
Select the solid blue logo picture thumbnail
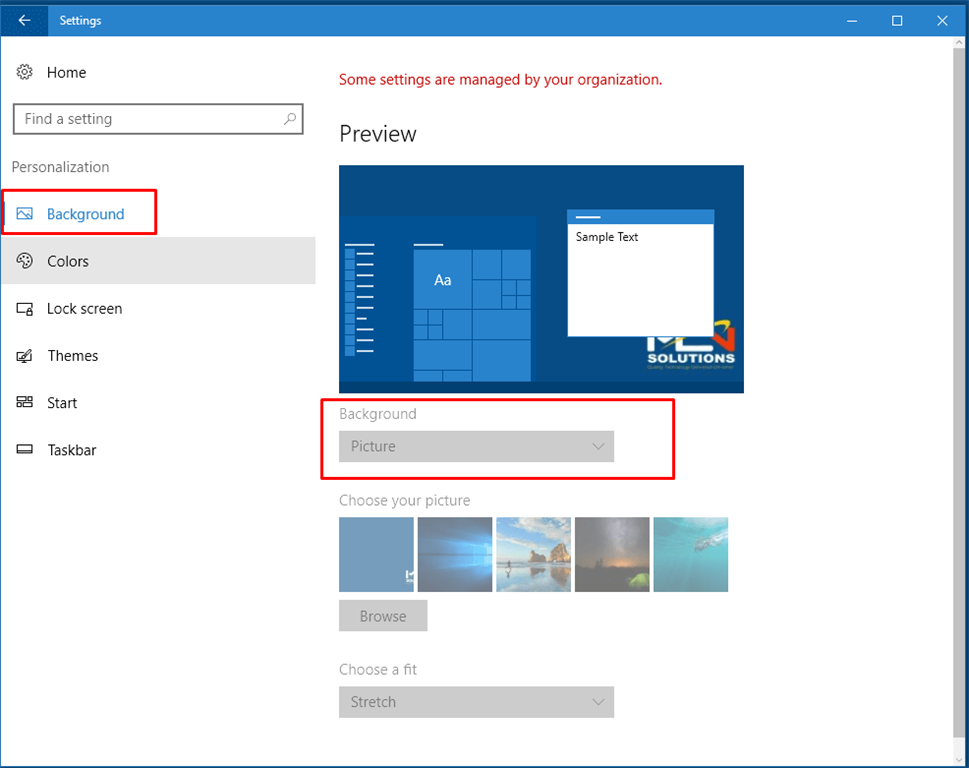(x=376, y=554)
